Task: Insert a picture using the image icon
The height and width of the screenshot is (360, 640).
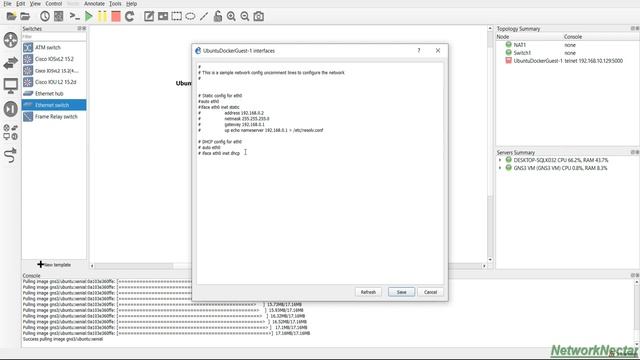Action: [163, 16]
